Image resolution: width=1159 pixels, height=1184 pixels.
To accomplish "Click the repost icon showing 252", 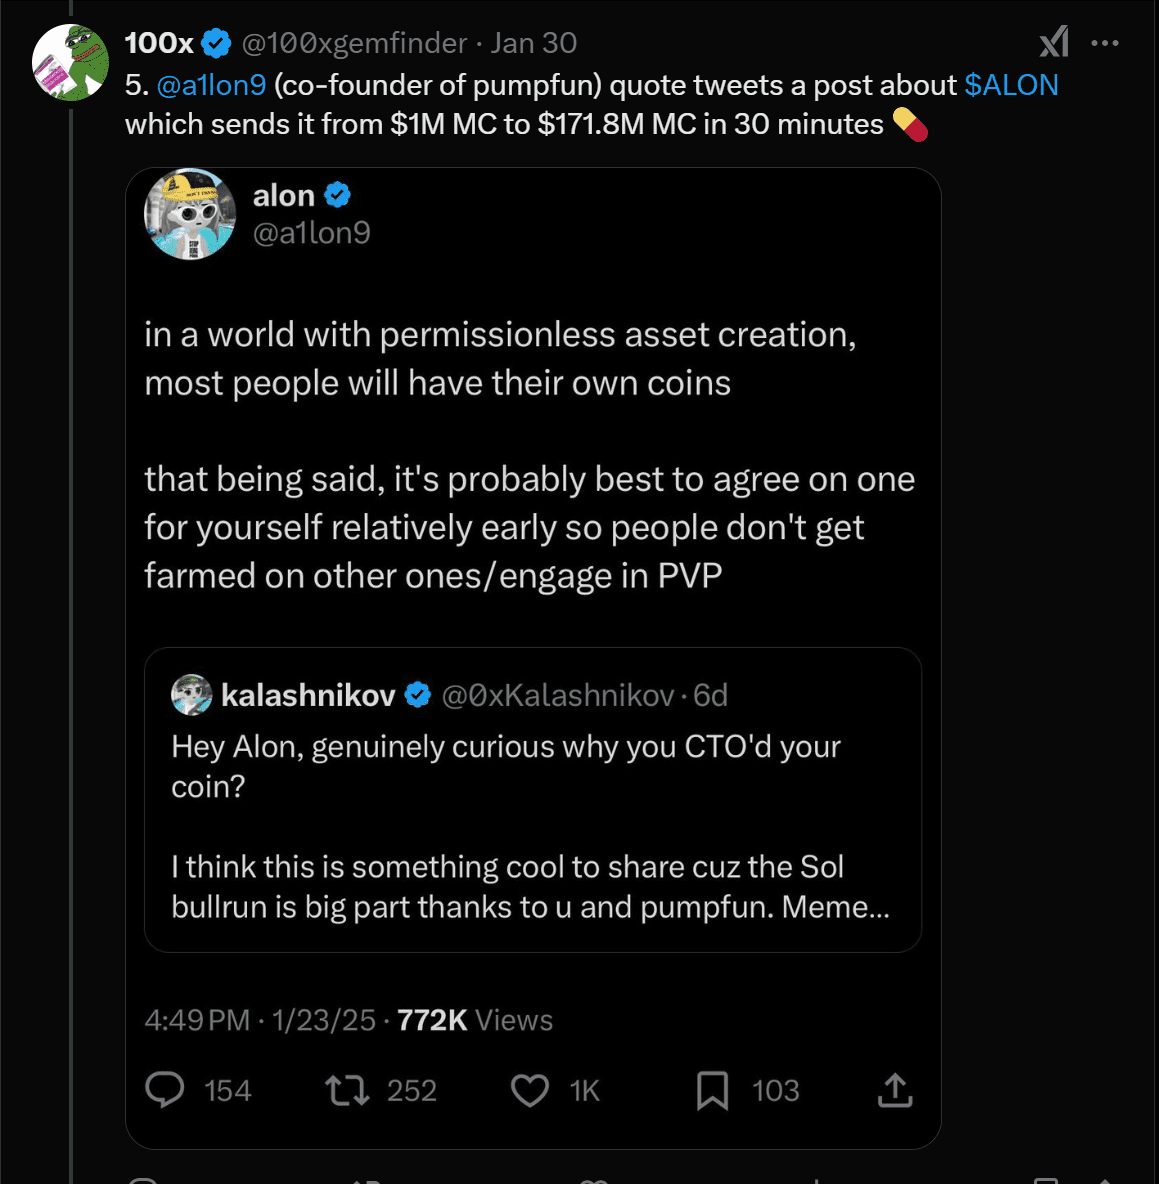I will point(347,1090).
